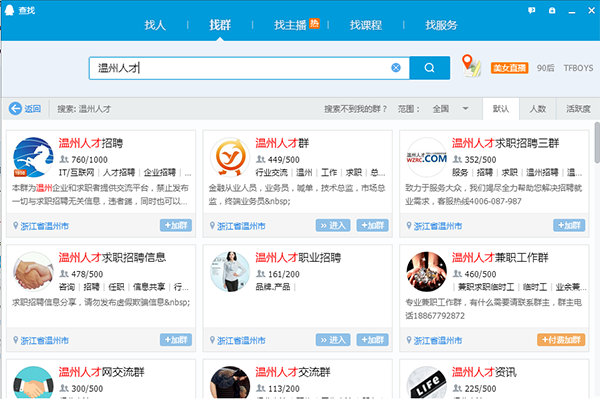Open the nearby map location icon
The width and height of the screenshot is (600, 399).
471,65
